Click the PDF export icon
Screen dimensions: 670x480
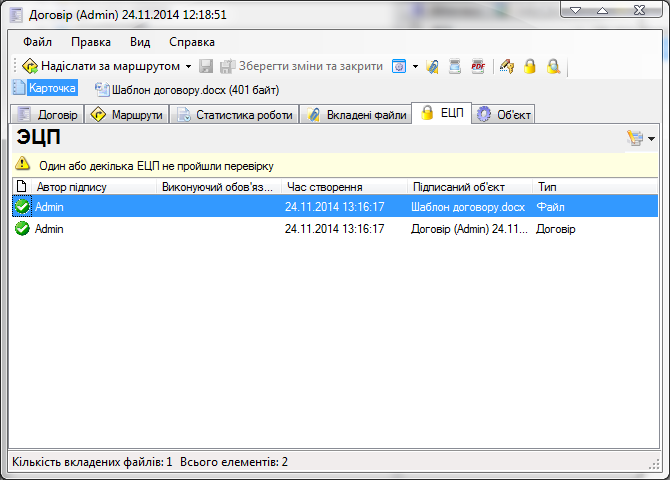point(478,66)
